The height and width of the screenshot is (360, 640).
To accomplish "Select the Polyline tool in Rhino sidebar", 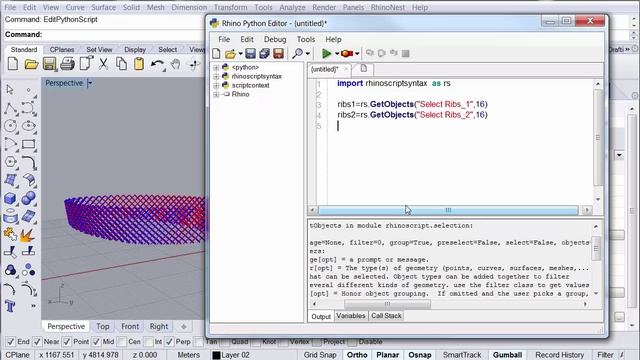I will point(11,109).
